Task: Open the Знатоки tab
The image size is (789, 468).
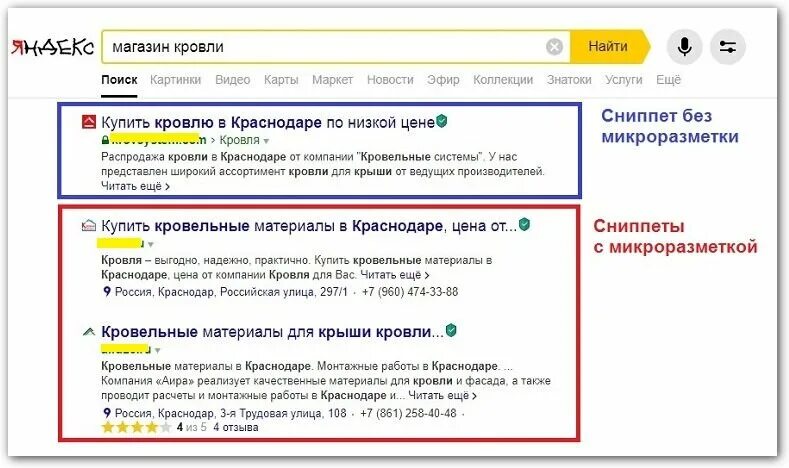Action: tap(569, 80)
